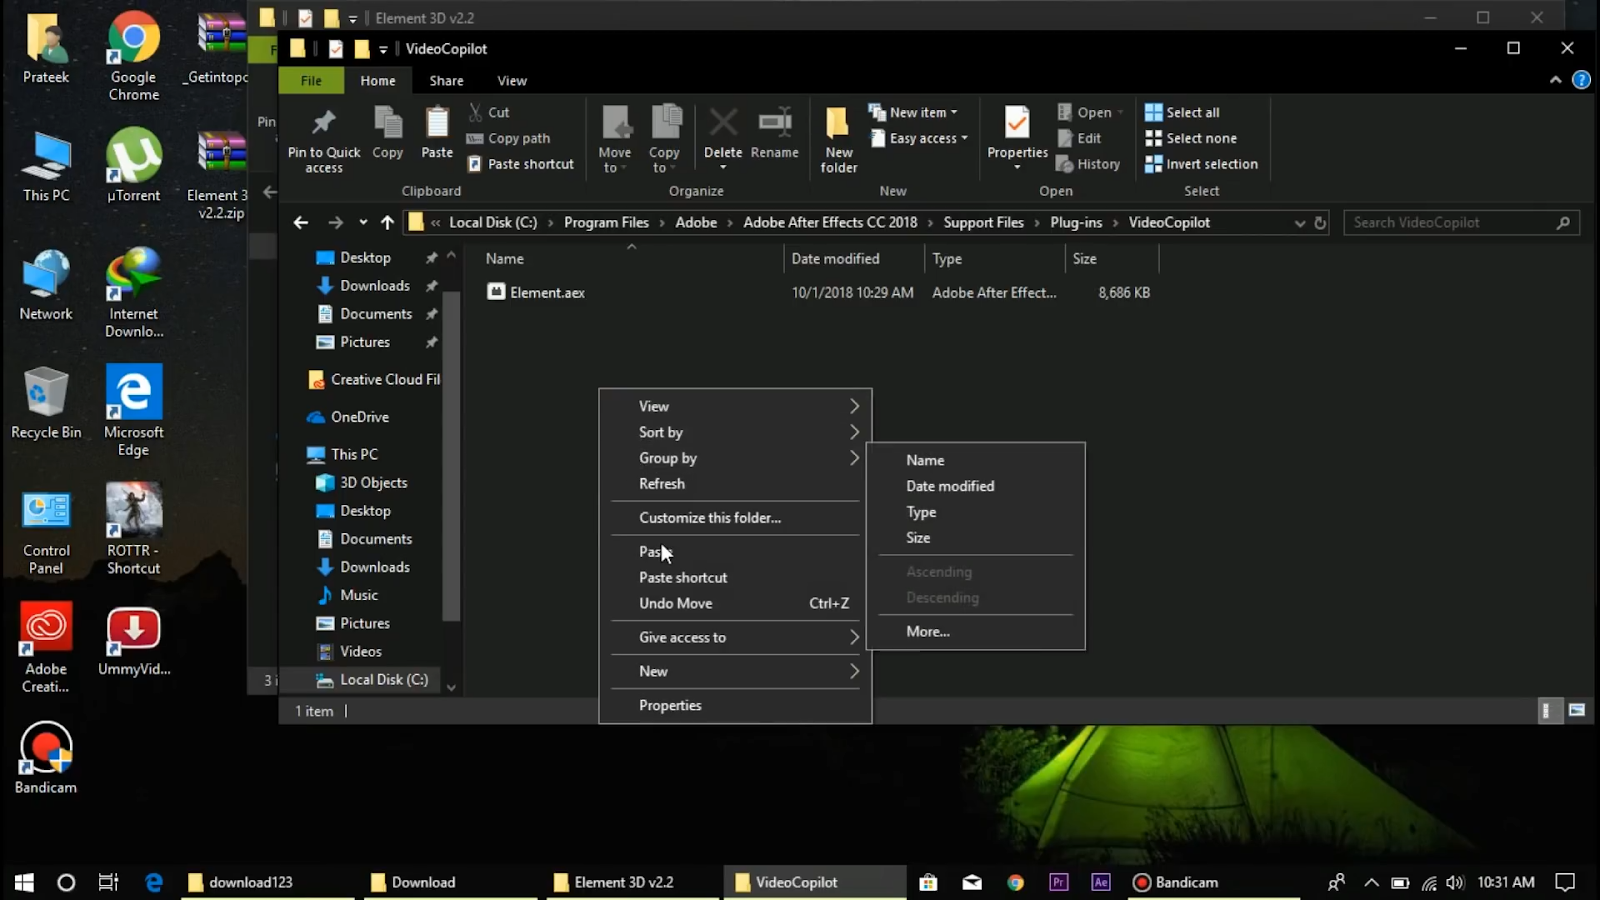The image size is (1600, 900).
Task: Open recent locations dropdown arrow
Action: click(x=362, y=222)
